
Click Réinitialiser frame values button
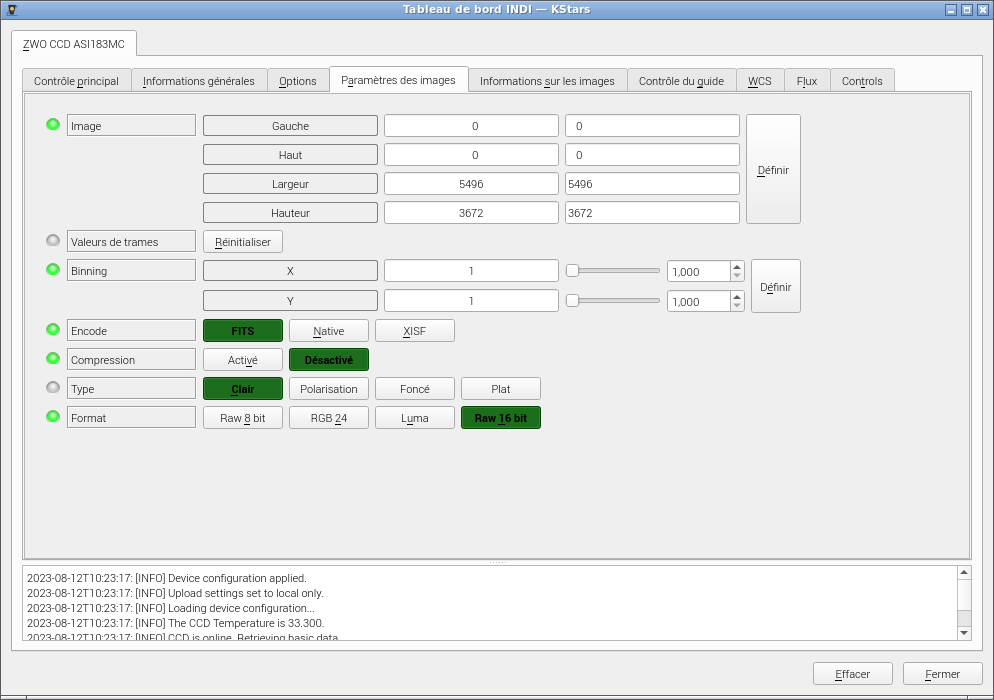(243, 242)
